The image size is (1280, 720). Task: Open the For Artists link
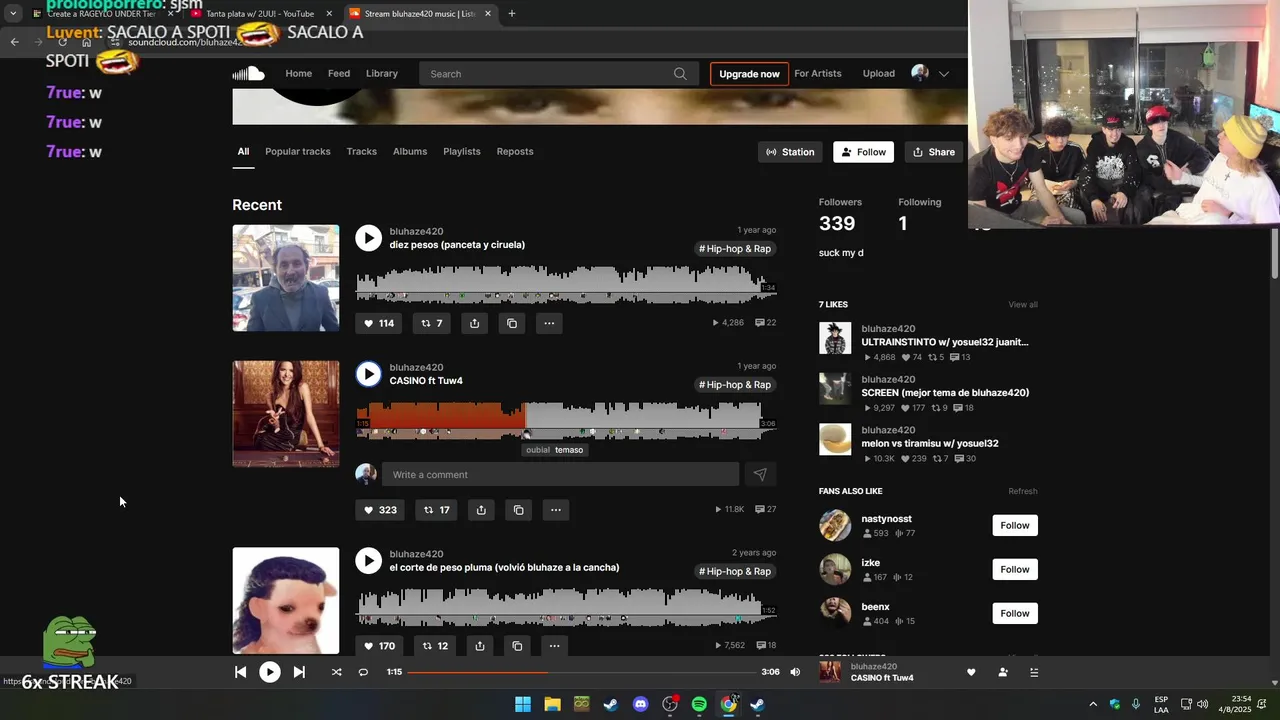(x=818, y=74)
